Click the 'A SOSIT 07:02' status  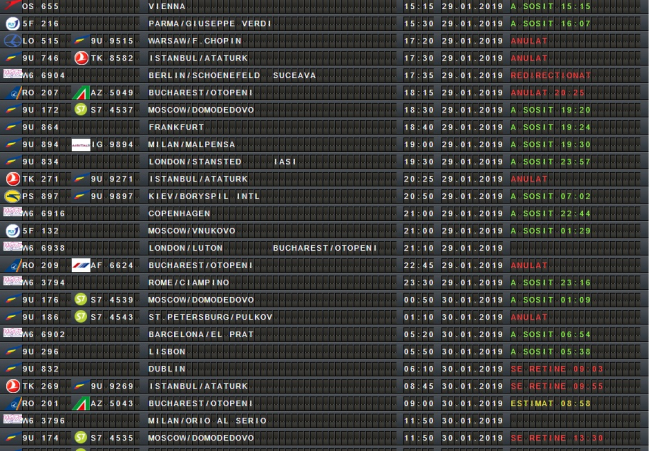[x=551, y=196]
